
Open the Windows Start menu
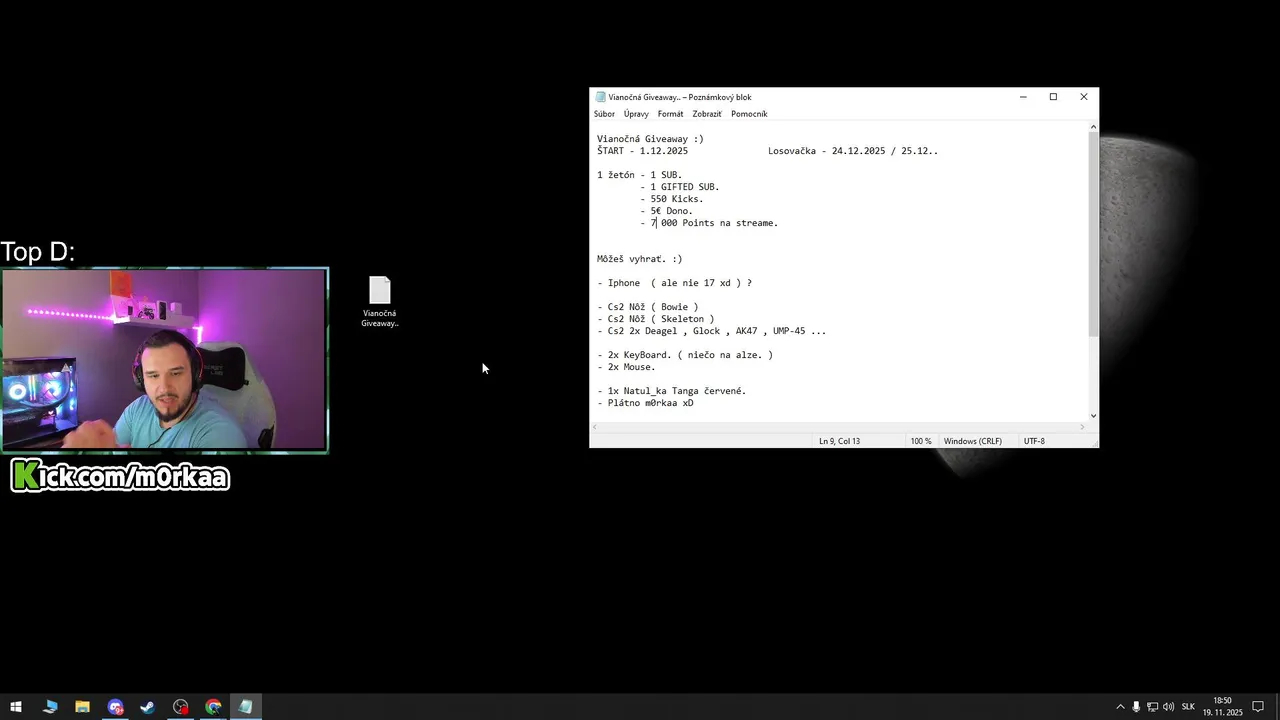(x=16, y=707)
